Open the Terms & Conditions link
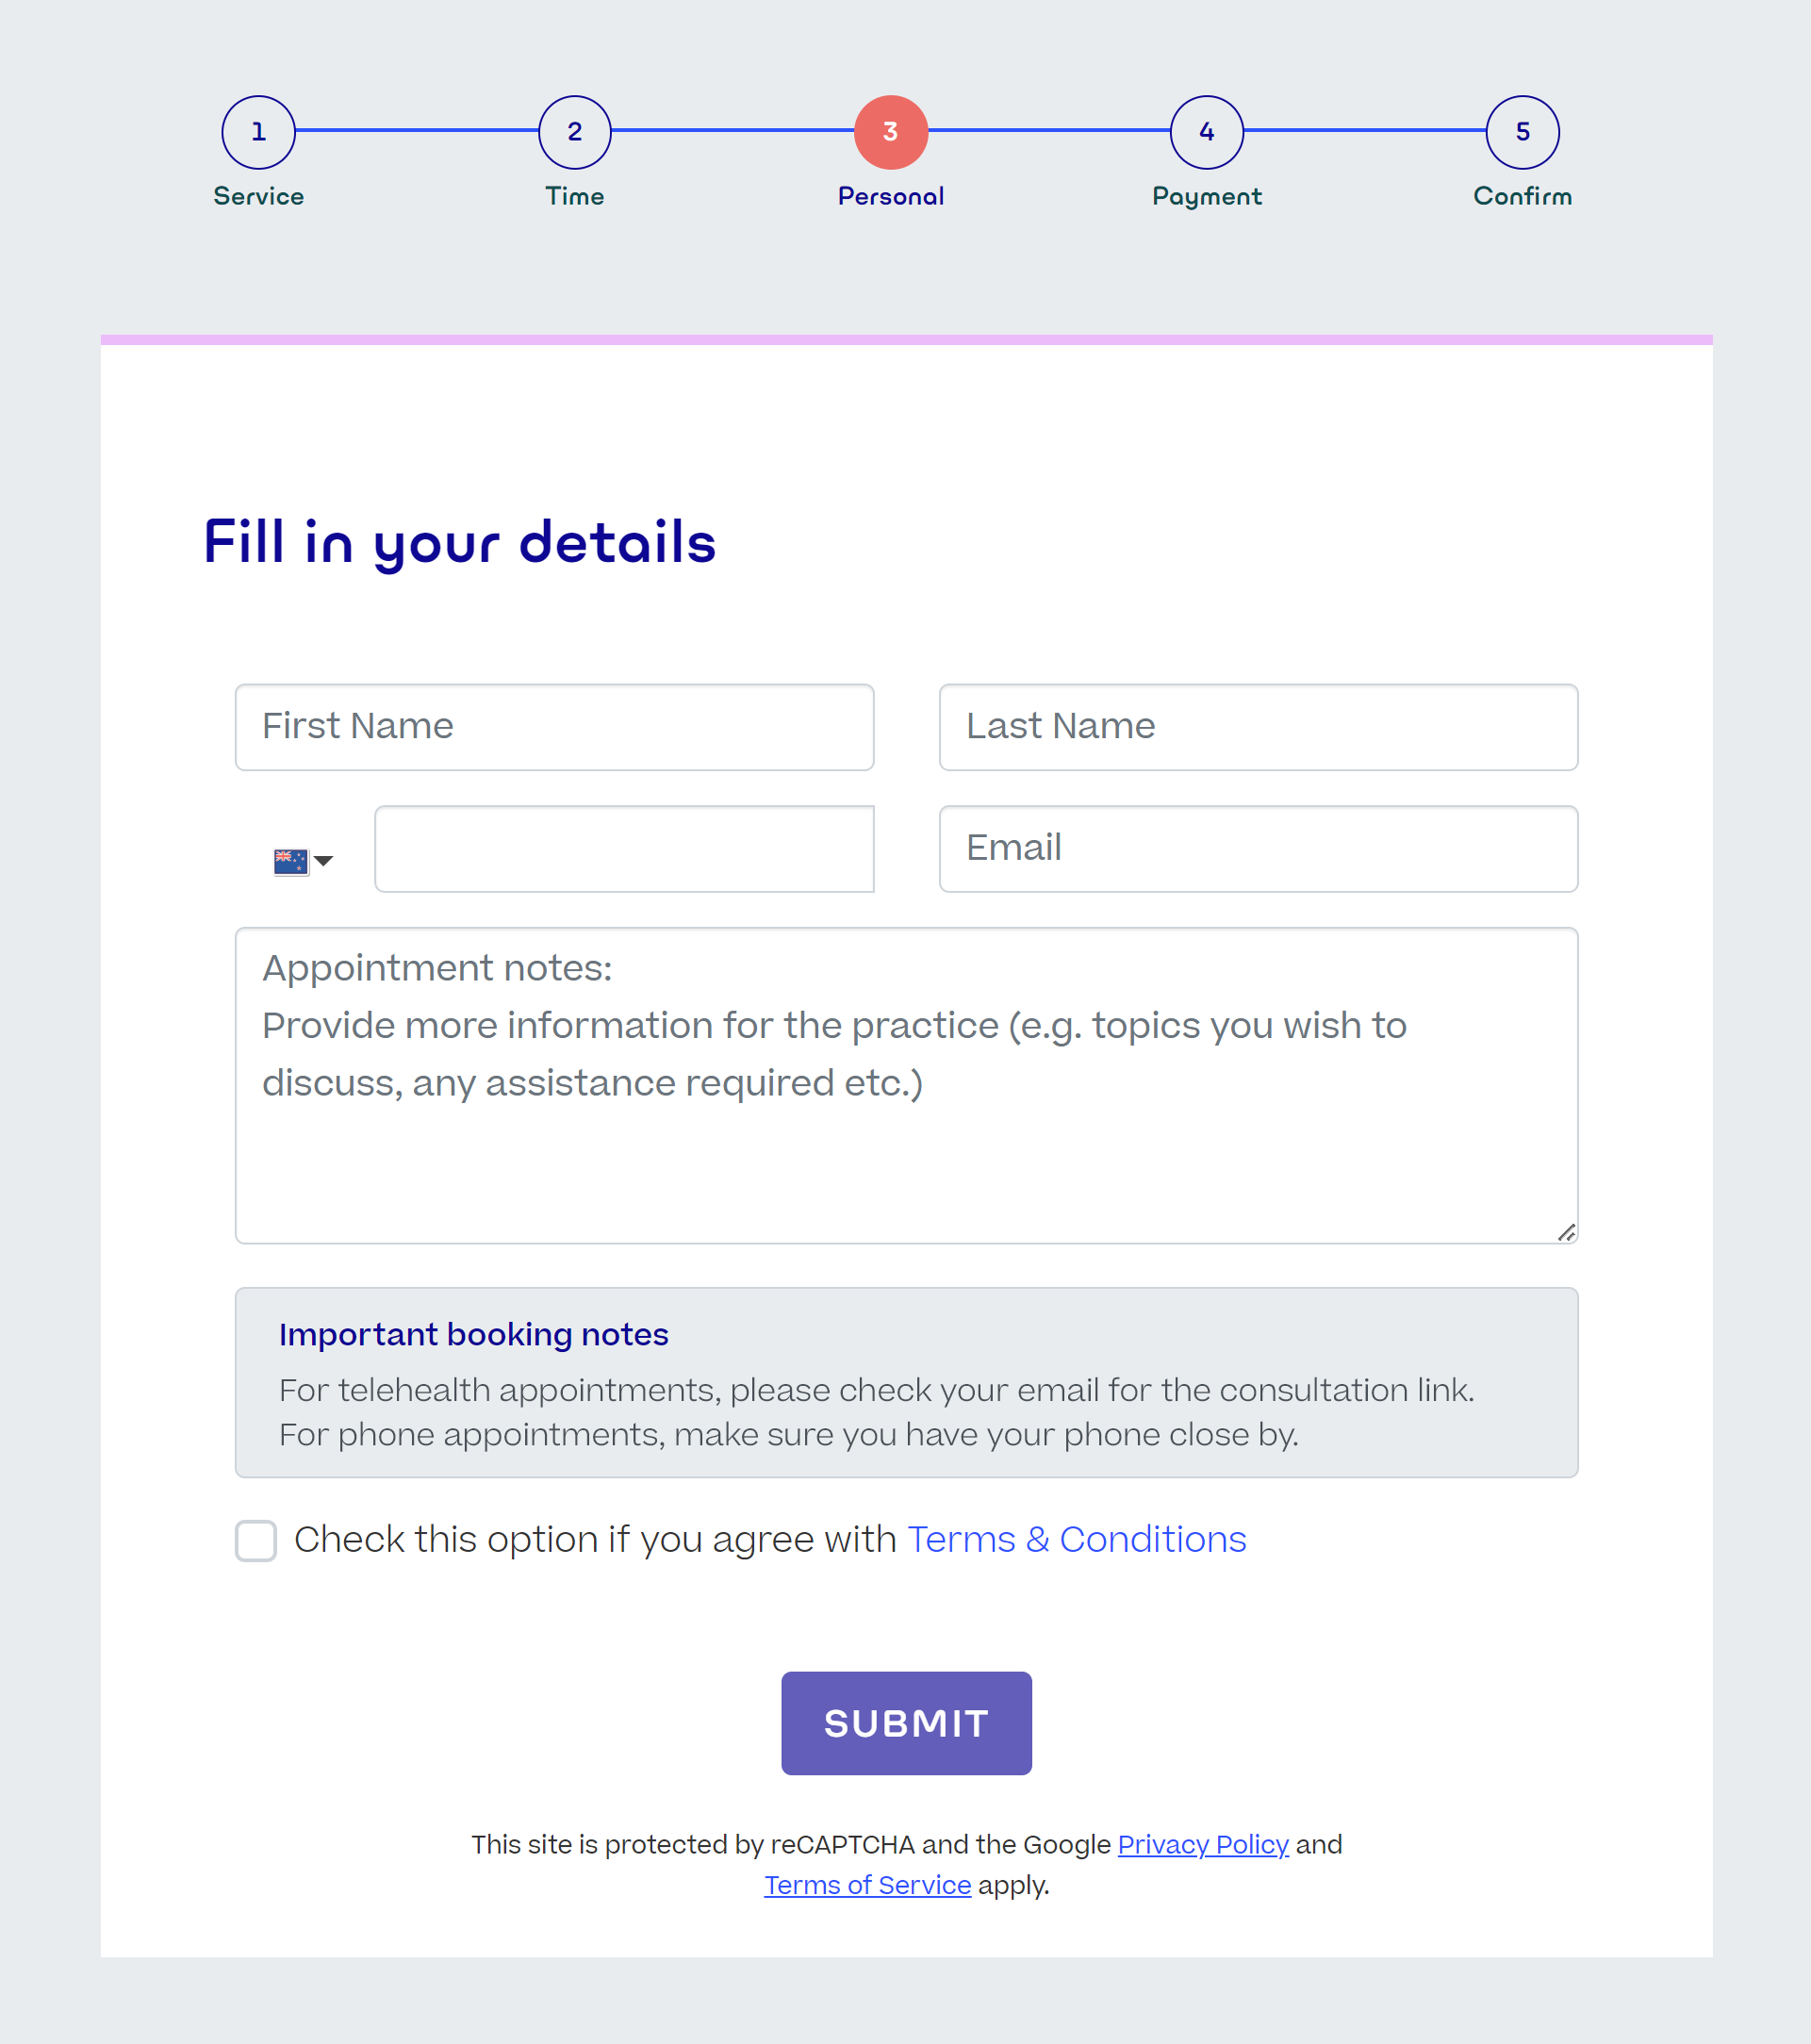The image size is (1811, 2044). [1076, 1539]
